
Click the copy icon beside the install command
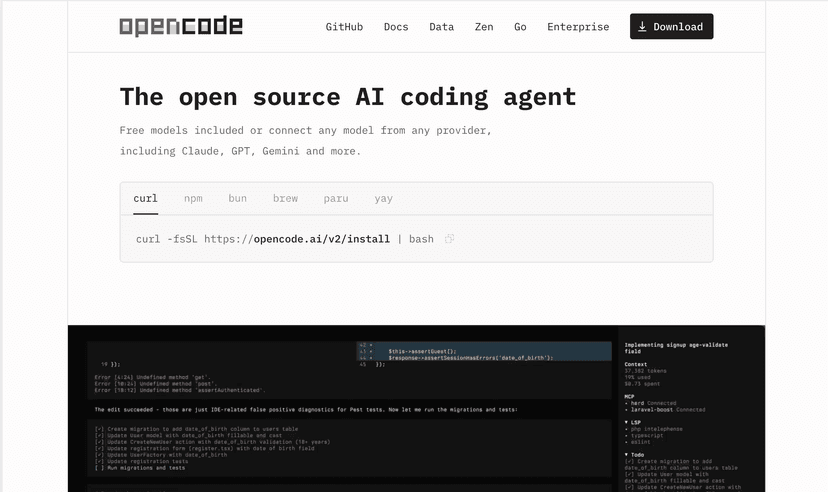point(449,239)
